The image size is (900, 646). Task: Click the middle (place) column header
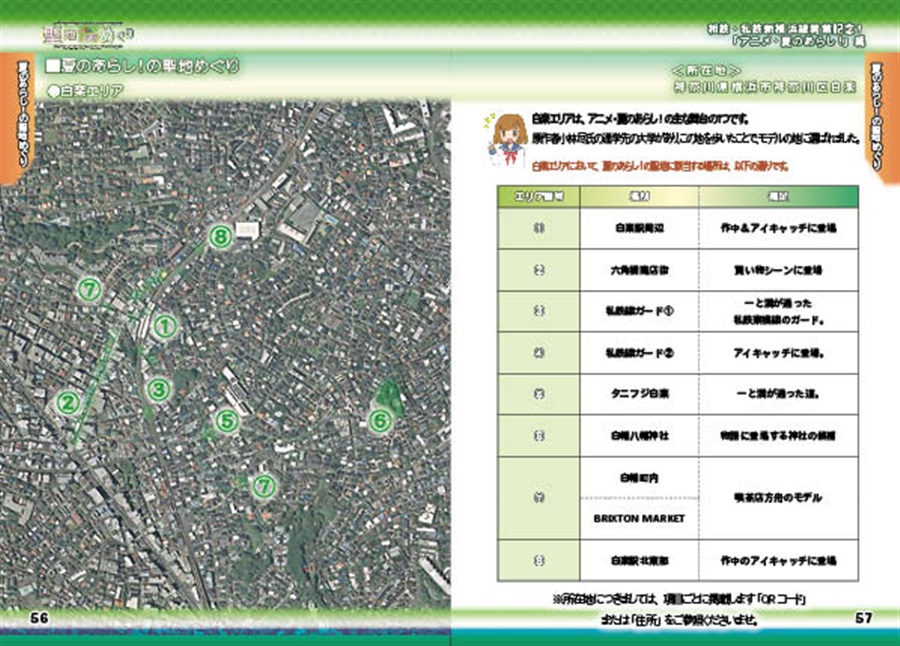coord(639,196)
